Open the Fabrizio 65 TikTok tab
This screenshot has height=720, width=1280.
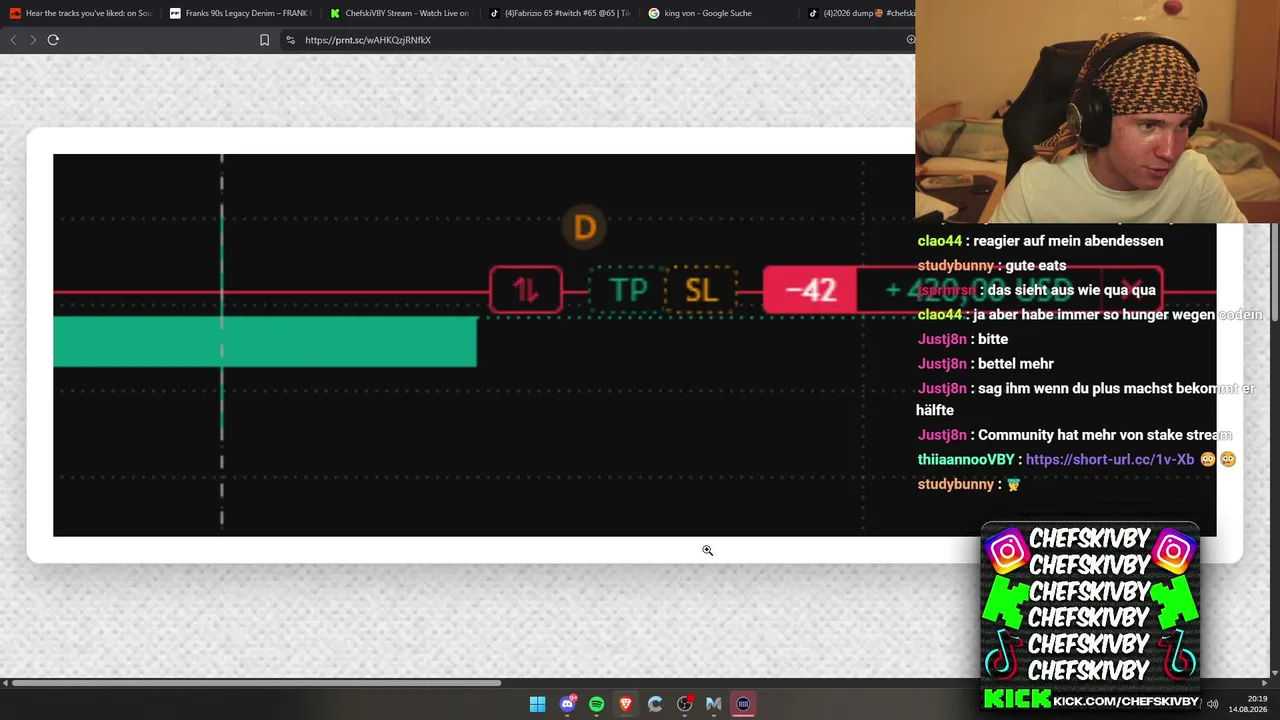pyautogui.click(x=560, y=13)
